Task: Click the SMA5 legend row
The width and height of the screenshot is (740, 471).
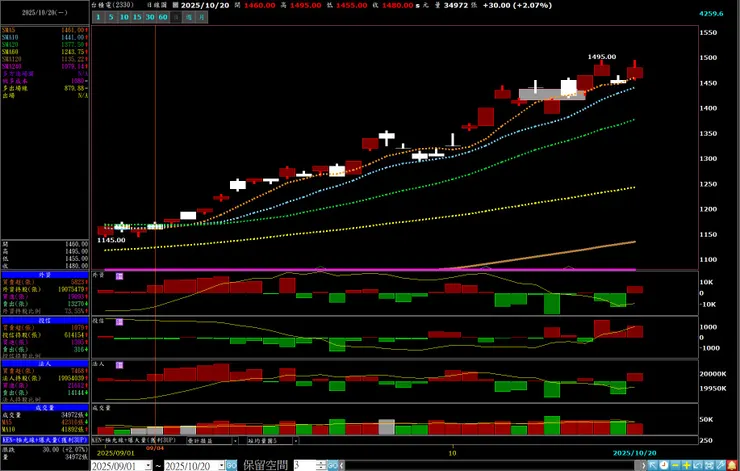Action: click(43, 30)
